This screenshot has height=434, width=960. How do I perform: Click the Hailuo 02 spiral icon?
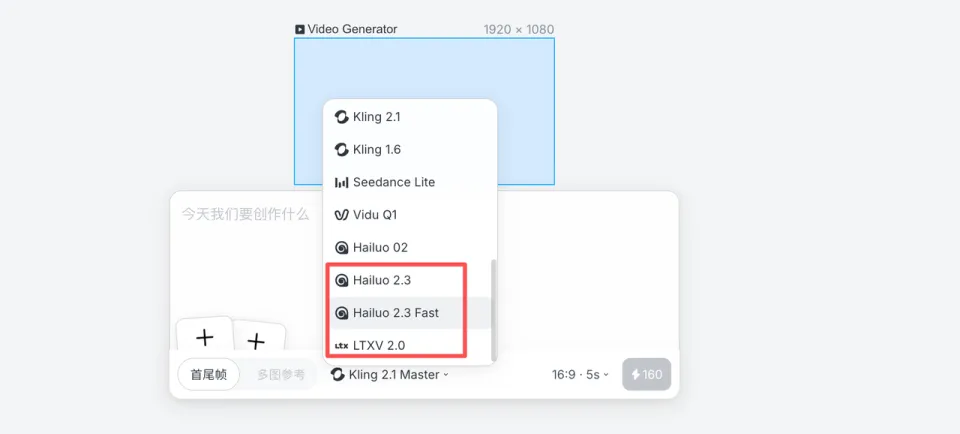point(342,248)
